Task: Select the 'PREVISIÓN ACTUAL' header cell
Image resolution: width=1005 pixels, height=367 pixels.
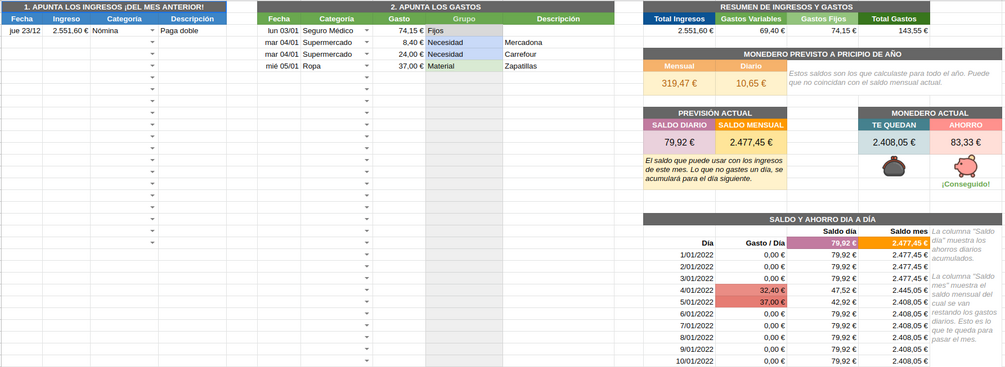Action: (715, 113)
